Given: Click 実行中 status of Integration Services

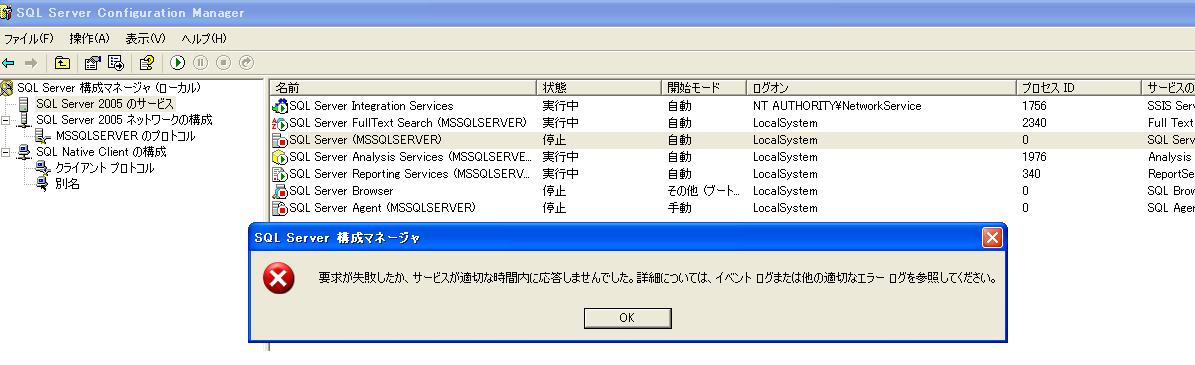Looking at the screenshot, I should pyautogui.click(x=560, y=106).
